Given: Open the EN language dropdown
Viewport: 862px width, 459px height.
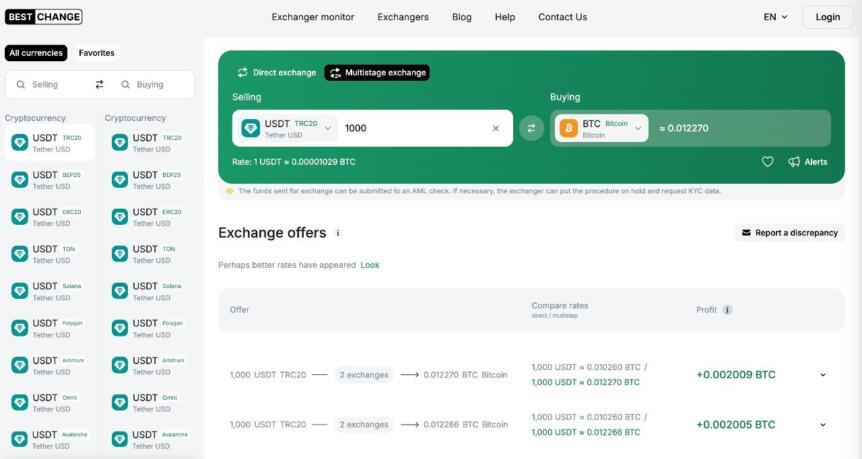Looking at the screenshot, I should [775, 17].
